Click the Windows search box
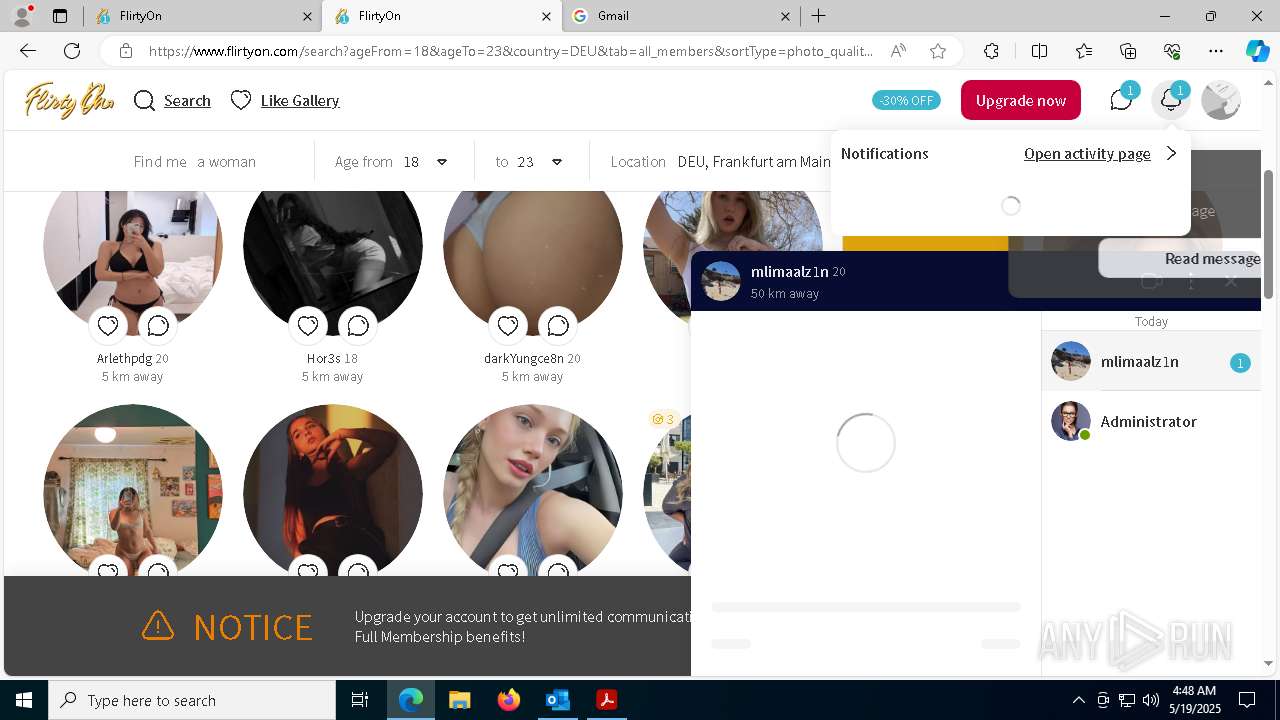Screen dimensions: 1280x720 point(192,700)
